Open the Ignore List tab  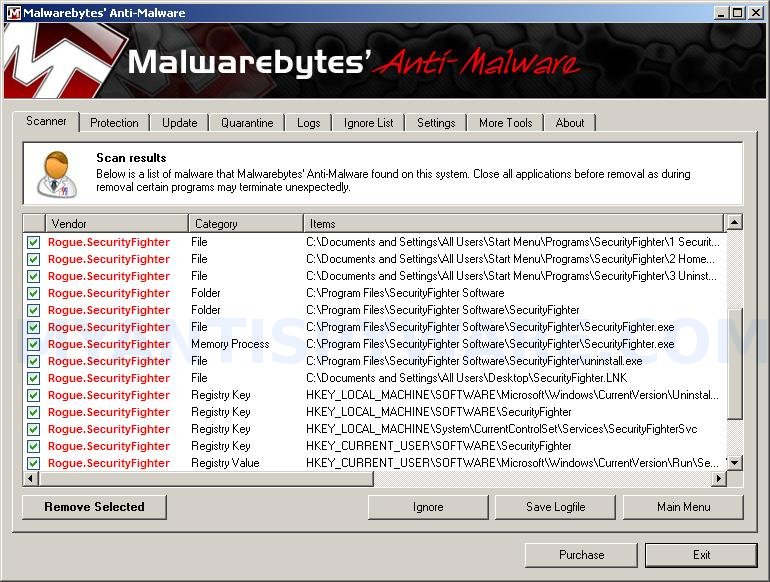point(368,123)
